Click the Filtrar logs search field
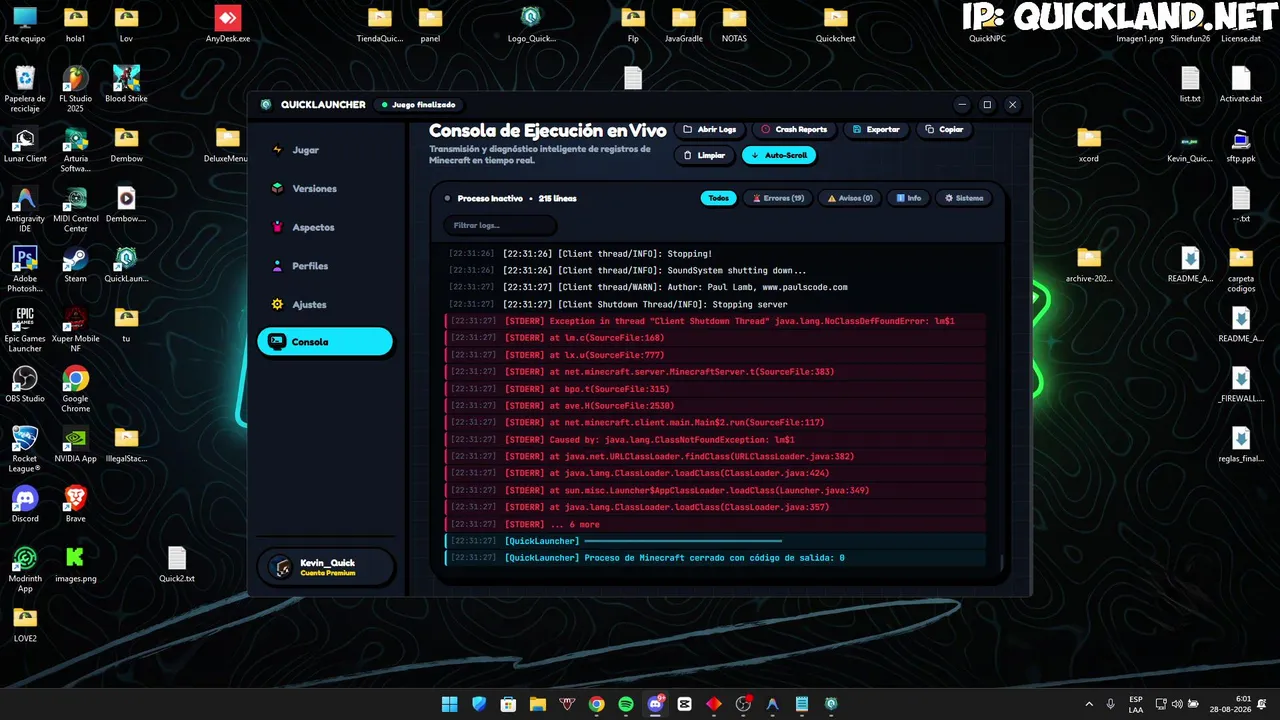This screenshot has width=1280, height=720. point(499,225)
